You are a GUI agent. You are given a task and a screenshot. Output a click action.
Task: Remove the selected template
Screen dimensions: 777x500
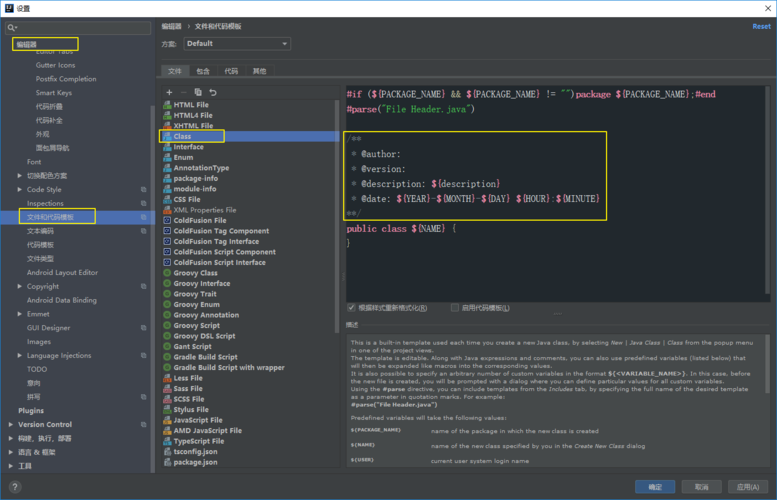click(183, 92)
